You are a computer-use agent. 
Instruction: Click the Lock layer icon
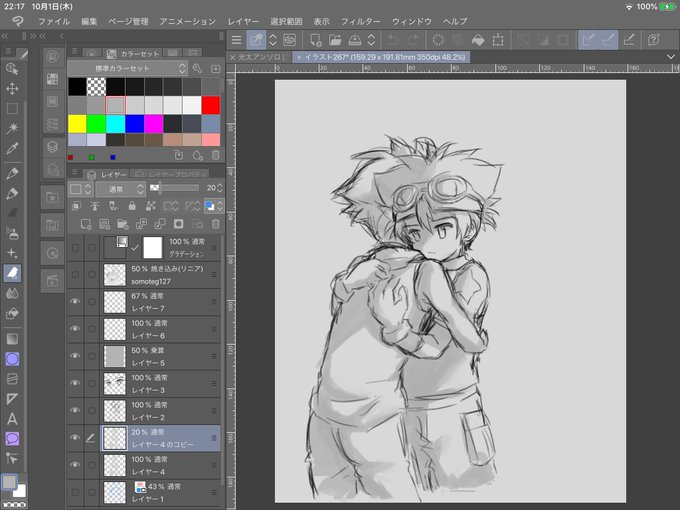132,206
